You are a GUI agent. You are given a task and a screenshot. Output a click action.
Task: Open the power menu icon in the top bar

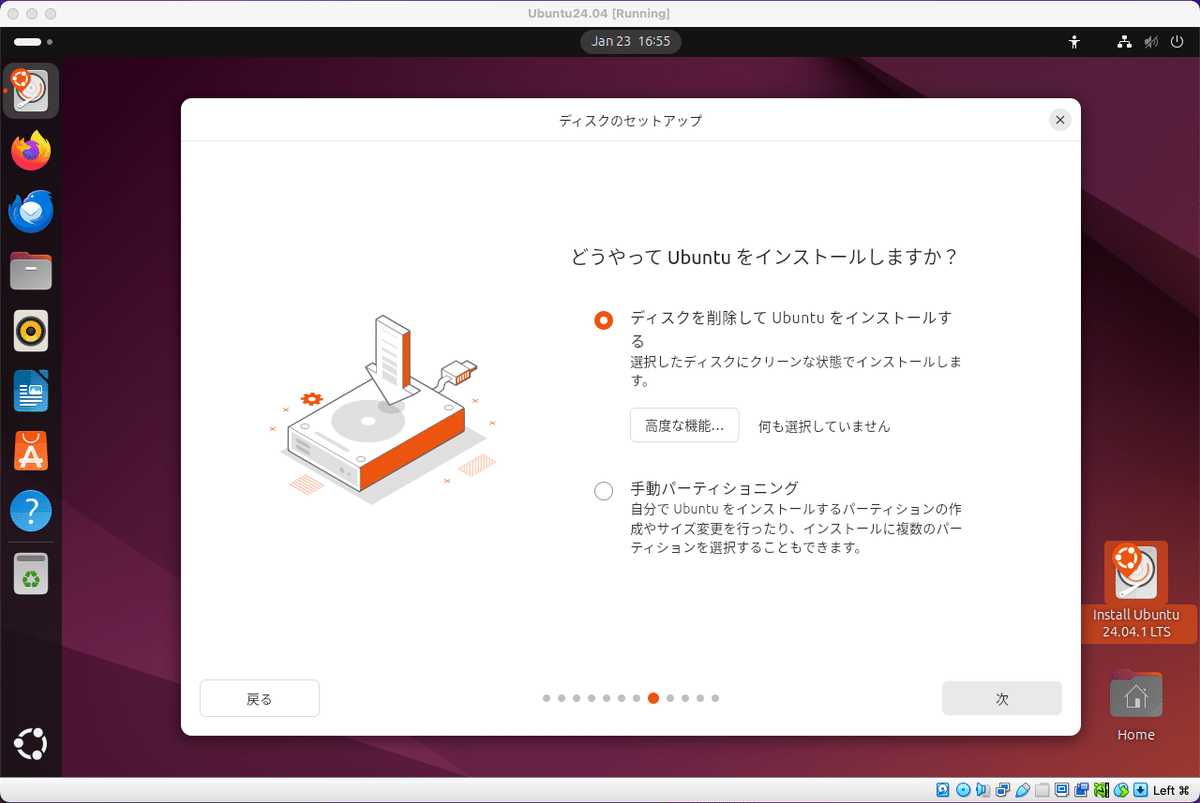(1176, 42)
